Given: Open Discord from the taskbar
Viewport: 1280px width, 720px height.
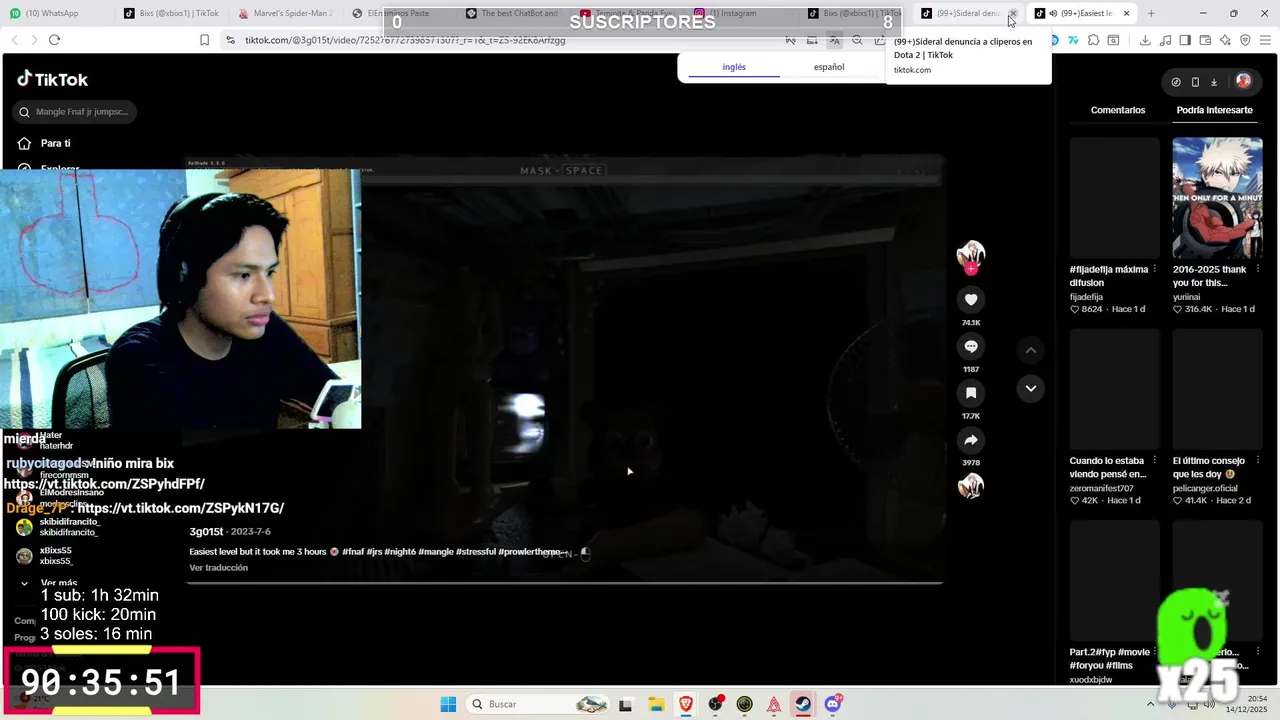Looking at the screenshot, I should click(833, 704).
